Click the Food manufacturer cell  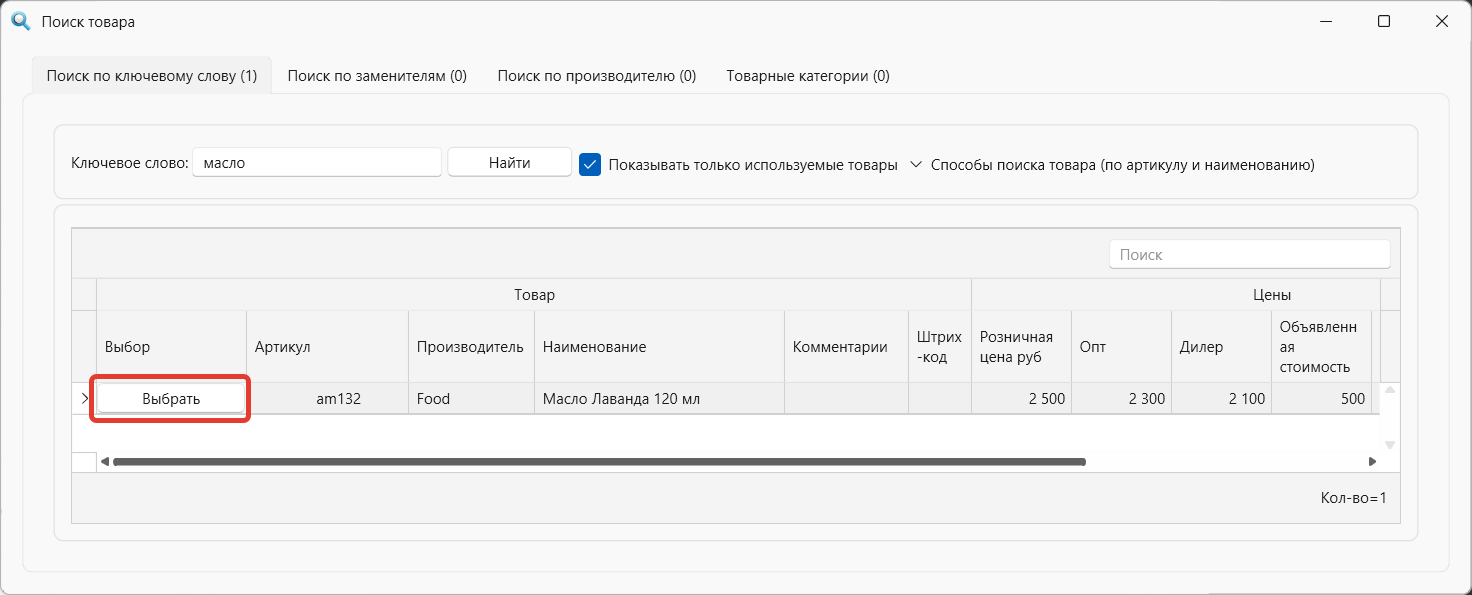click(x=471, y=399)
